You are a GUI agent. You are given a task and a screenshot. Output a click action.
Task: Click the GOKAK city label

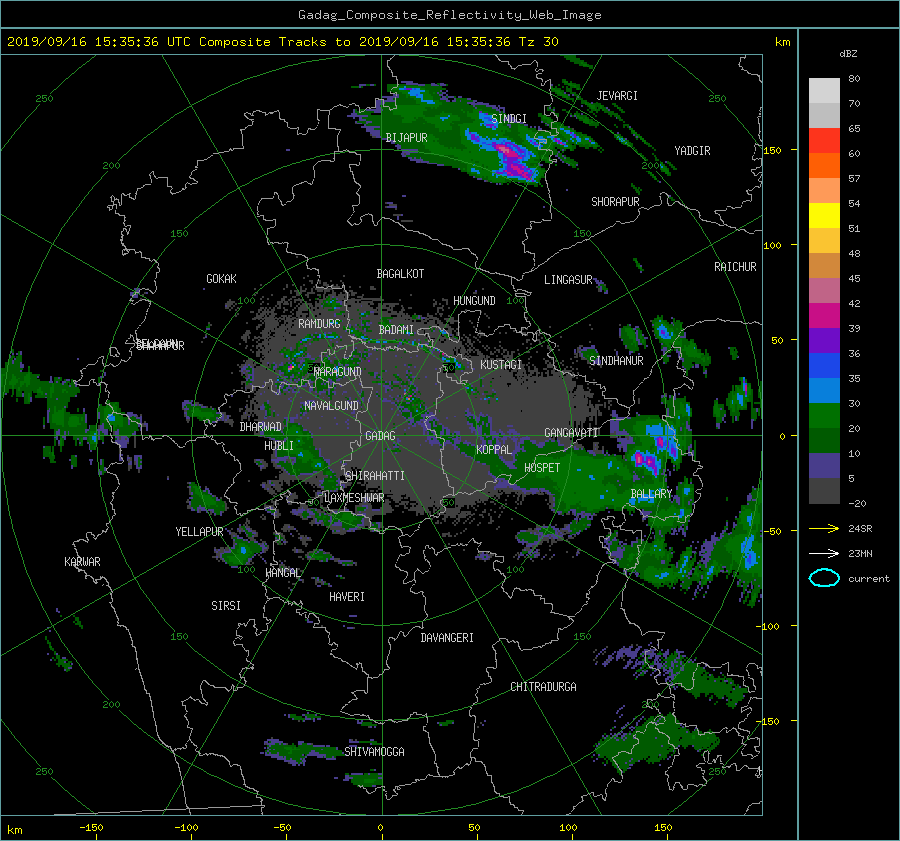point(222,279)
